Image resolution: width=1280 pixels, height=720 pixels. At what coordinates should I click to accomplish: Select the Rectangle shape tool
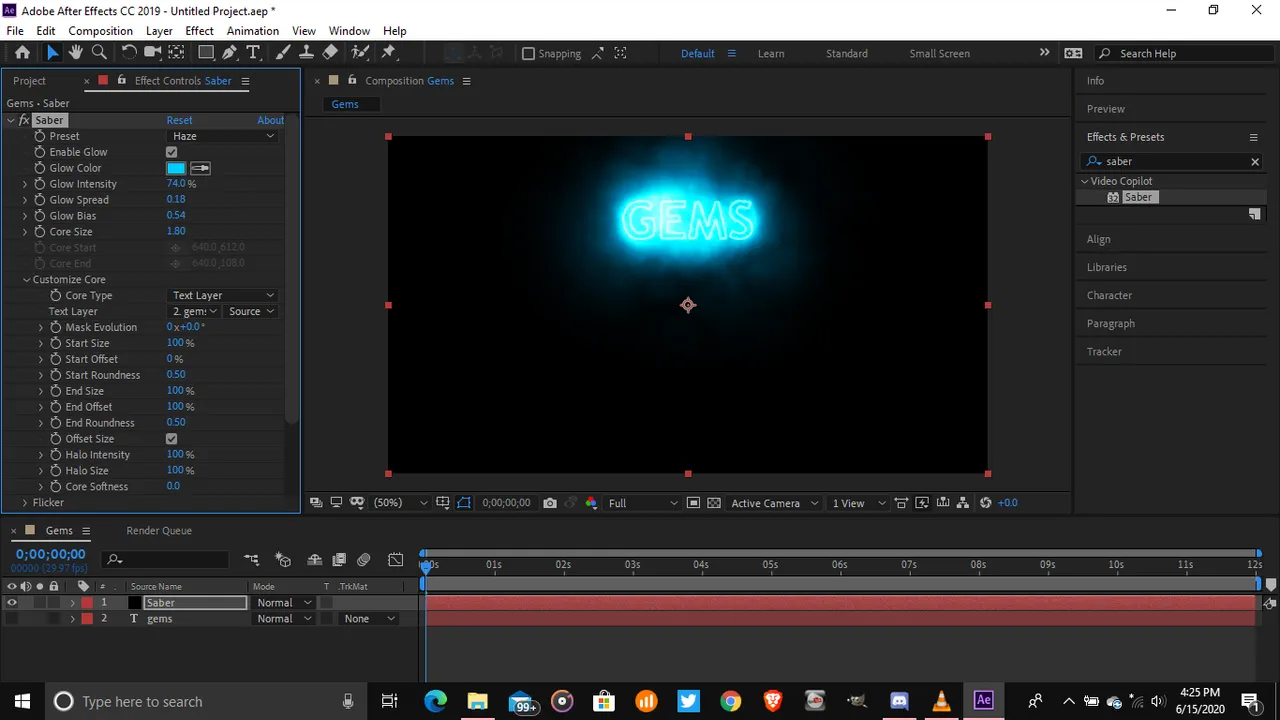point(206,53)
